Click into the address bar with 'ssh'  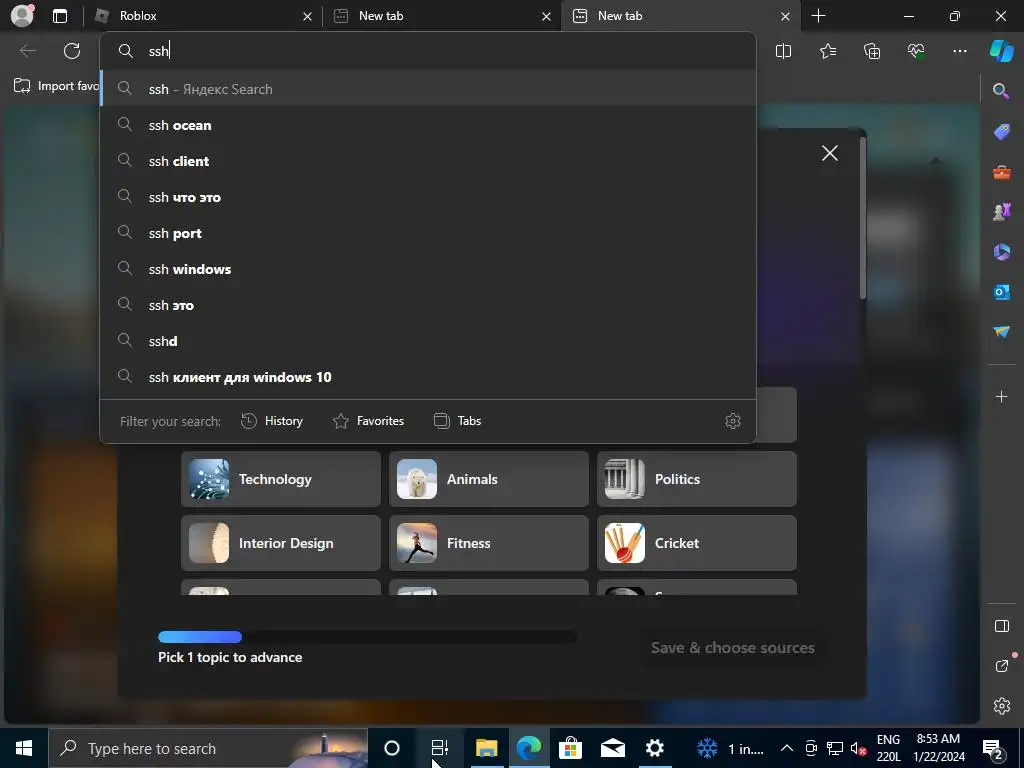point(428,51)
